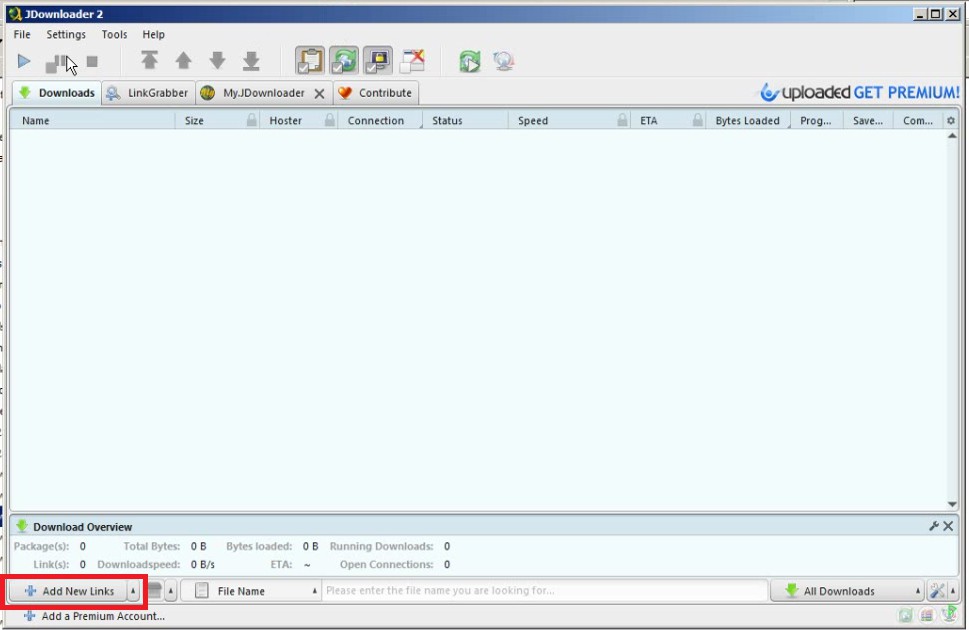The height and width of the screenshot is (630, 969).
Task: Toggle premium usage icon in toolbar
Action: click(x=378, y=61)
